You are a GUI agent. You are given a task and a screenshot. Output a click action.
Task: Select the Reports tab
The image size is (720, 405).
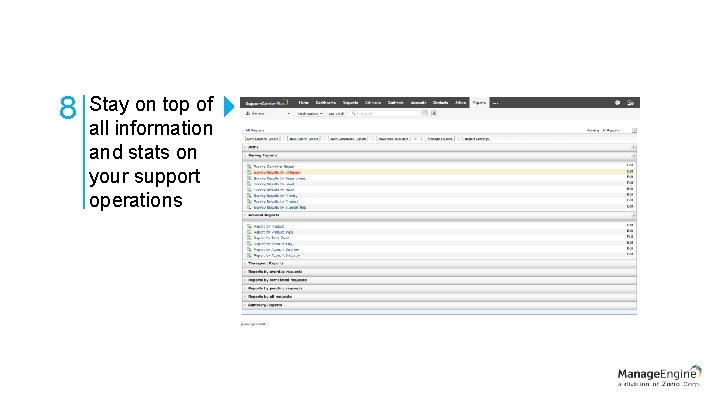479,102
